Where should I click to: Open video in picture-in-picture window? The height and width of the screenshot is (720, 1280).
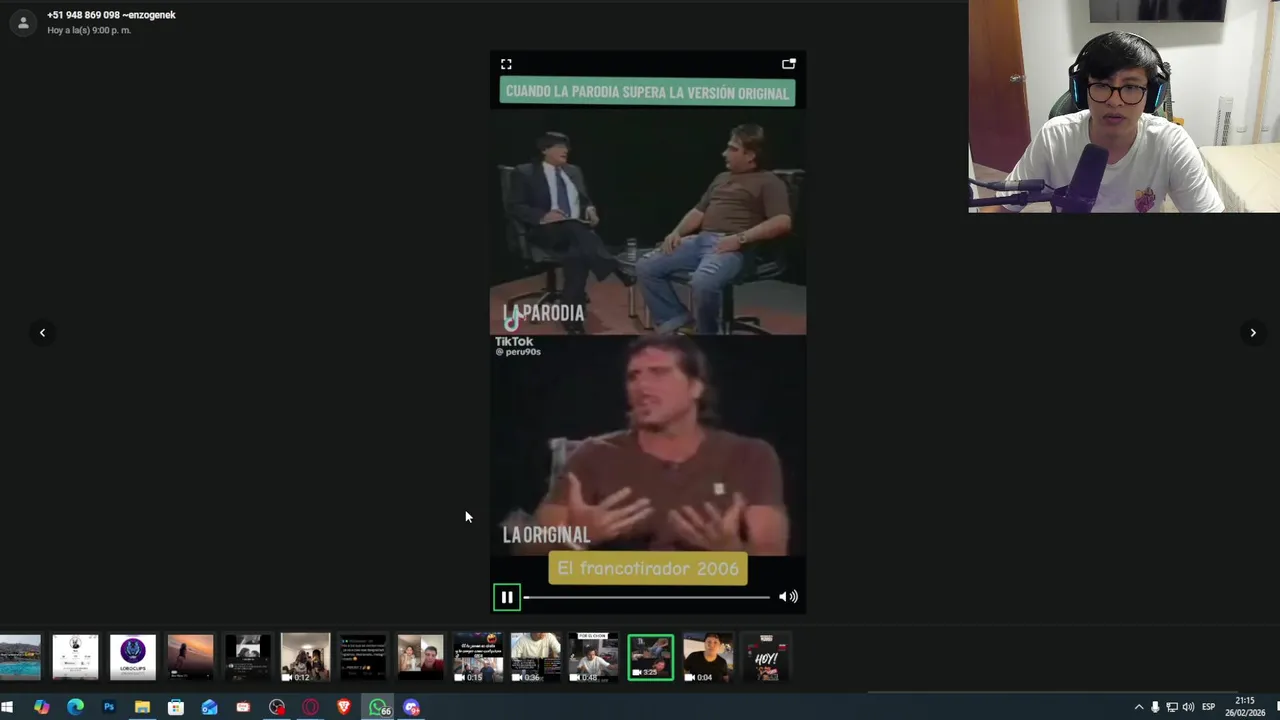(x=788, y=64)
